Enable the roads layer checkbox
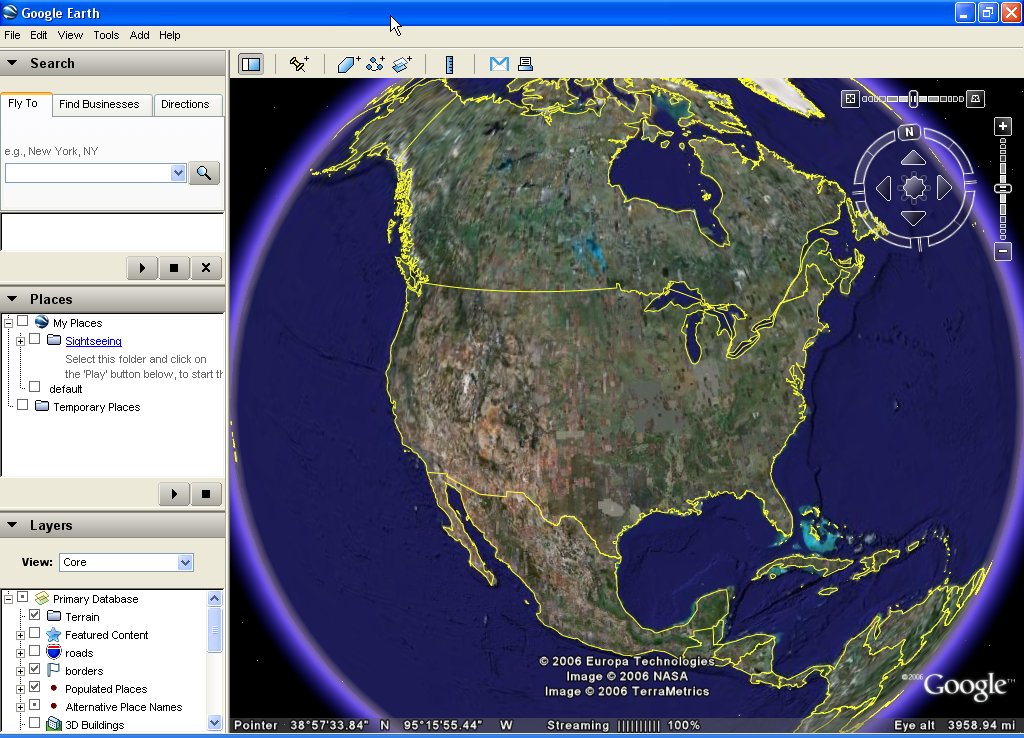Screen dimensions: 1024x738 pos(35,650)
